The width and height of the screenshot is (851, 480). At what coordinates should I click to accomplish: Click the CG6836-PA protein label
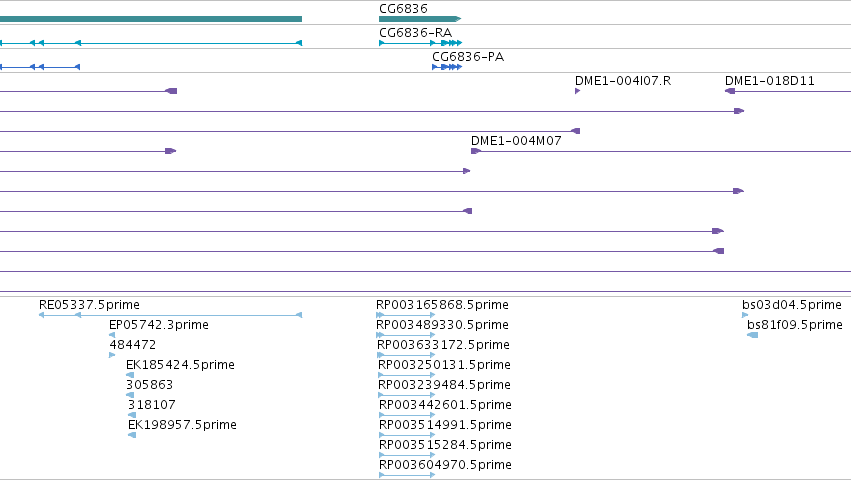(x=468, y=56)
